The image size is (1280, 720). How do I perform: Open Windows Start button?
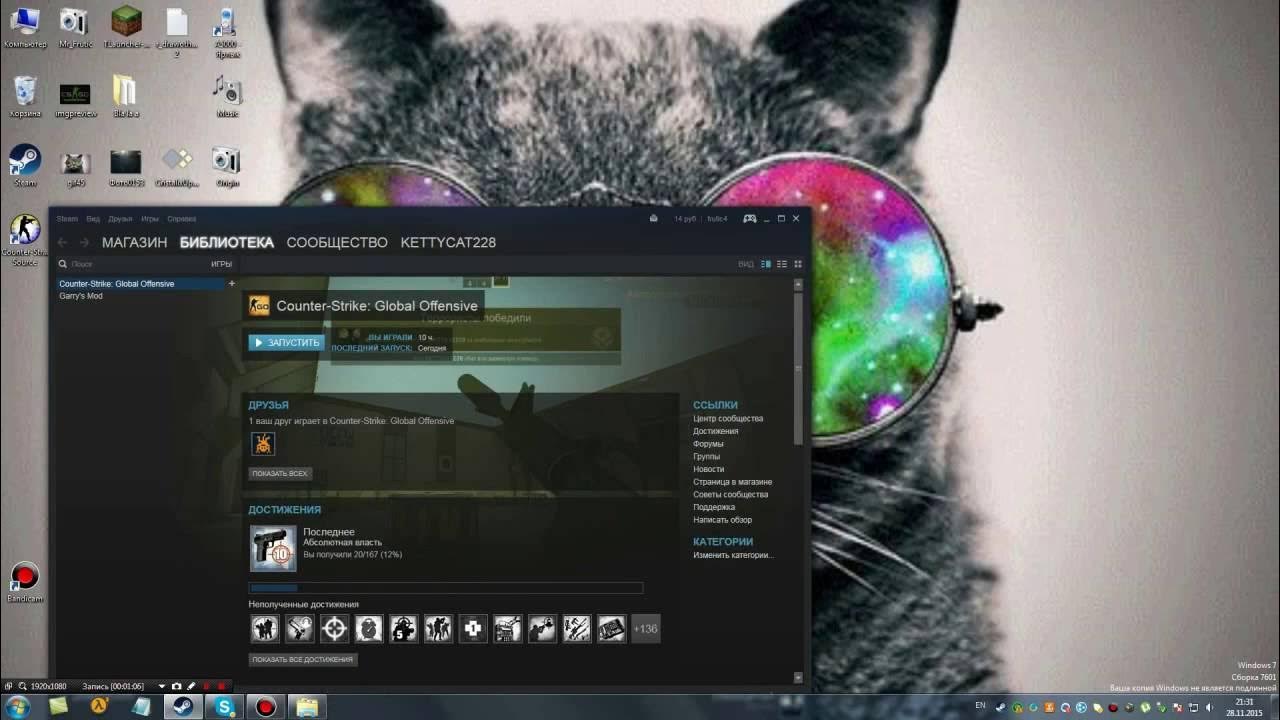point(18,707)
